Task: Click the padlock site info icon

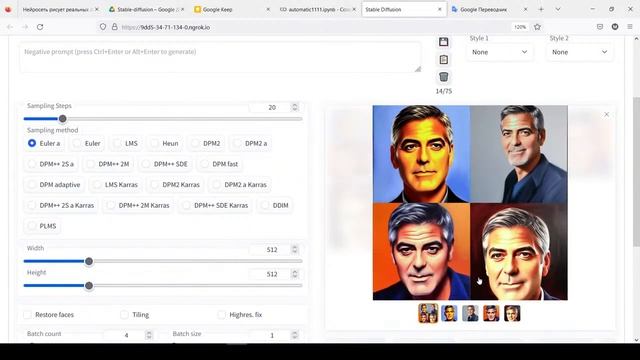Action: tap(115, 27)
